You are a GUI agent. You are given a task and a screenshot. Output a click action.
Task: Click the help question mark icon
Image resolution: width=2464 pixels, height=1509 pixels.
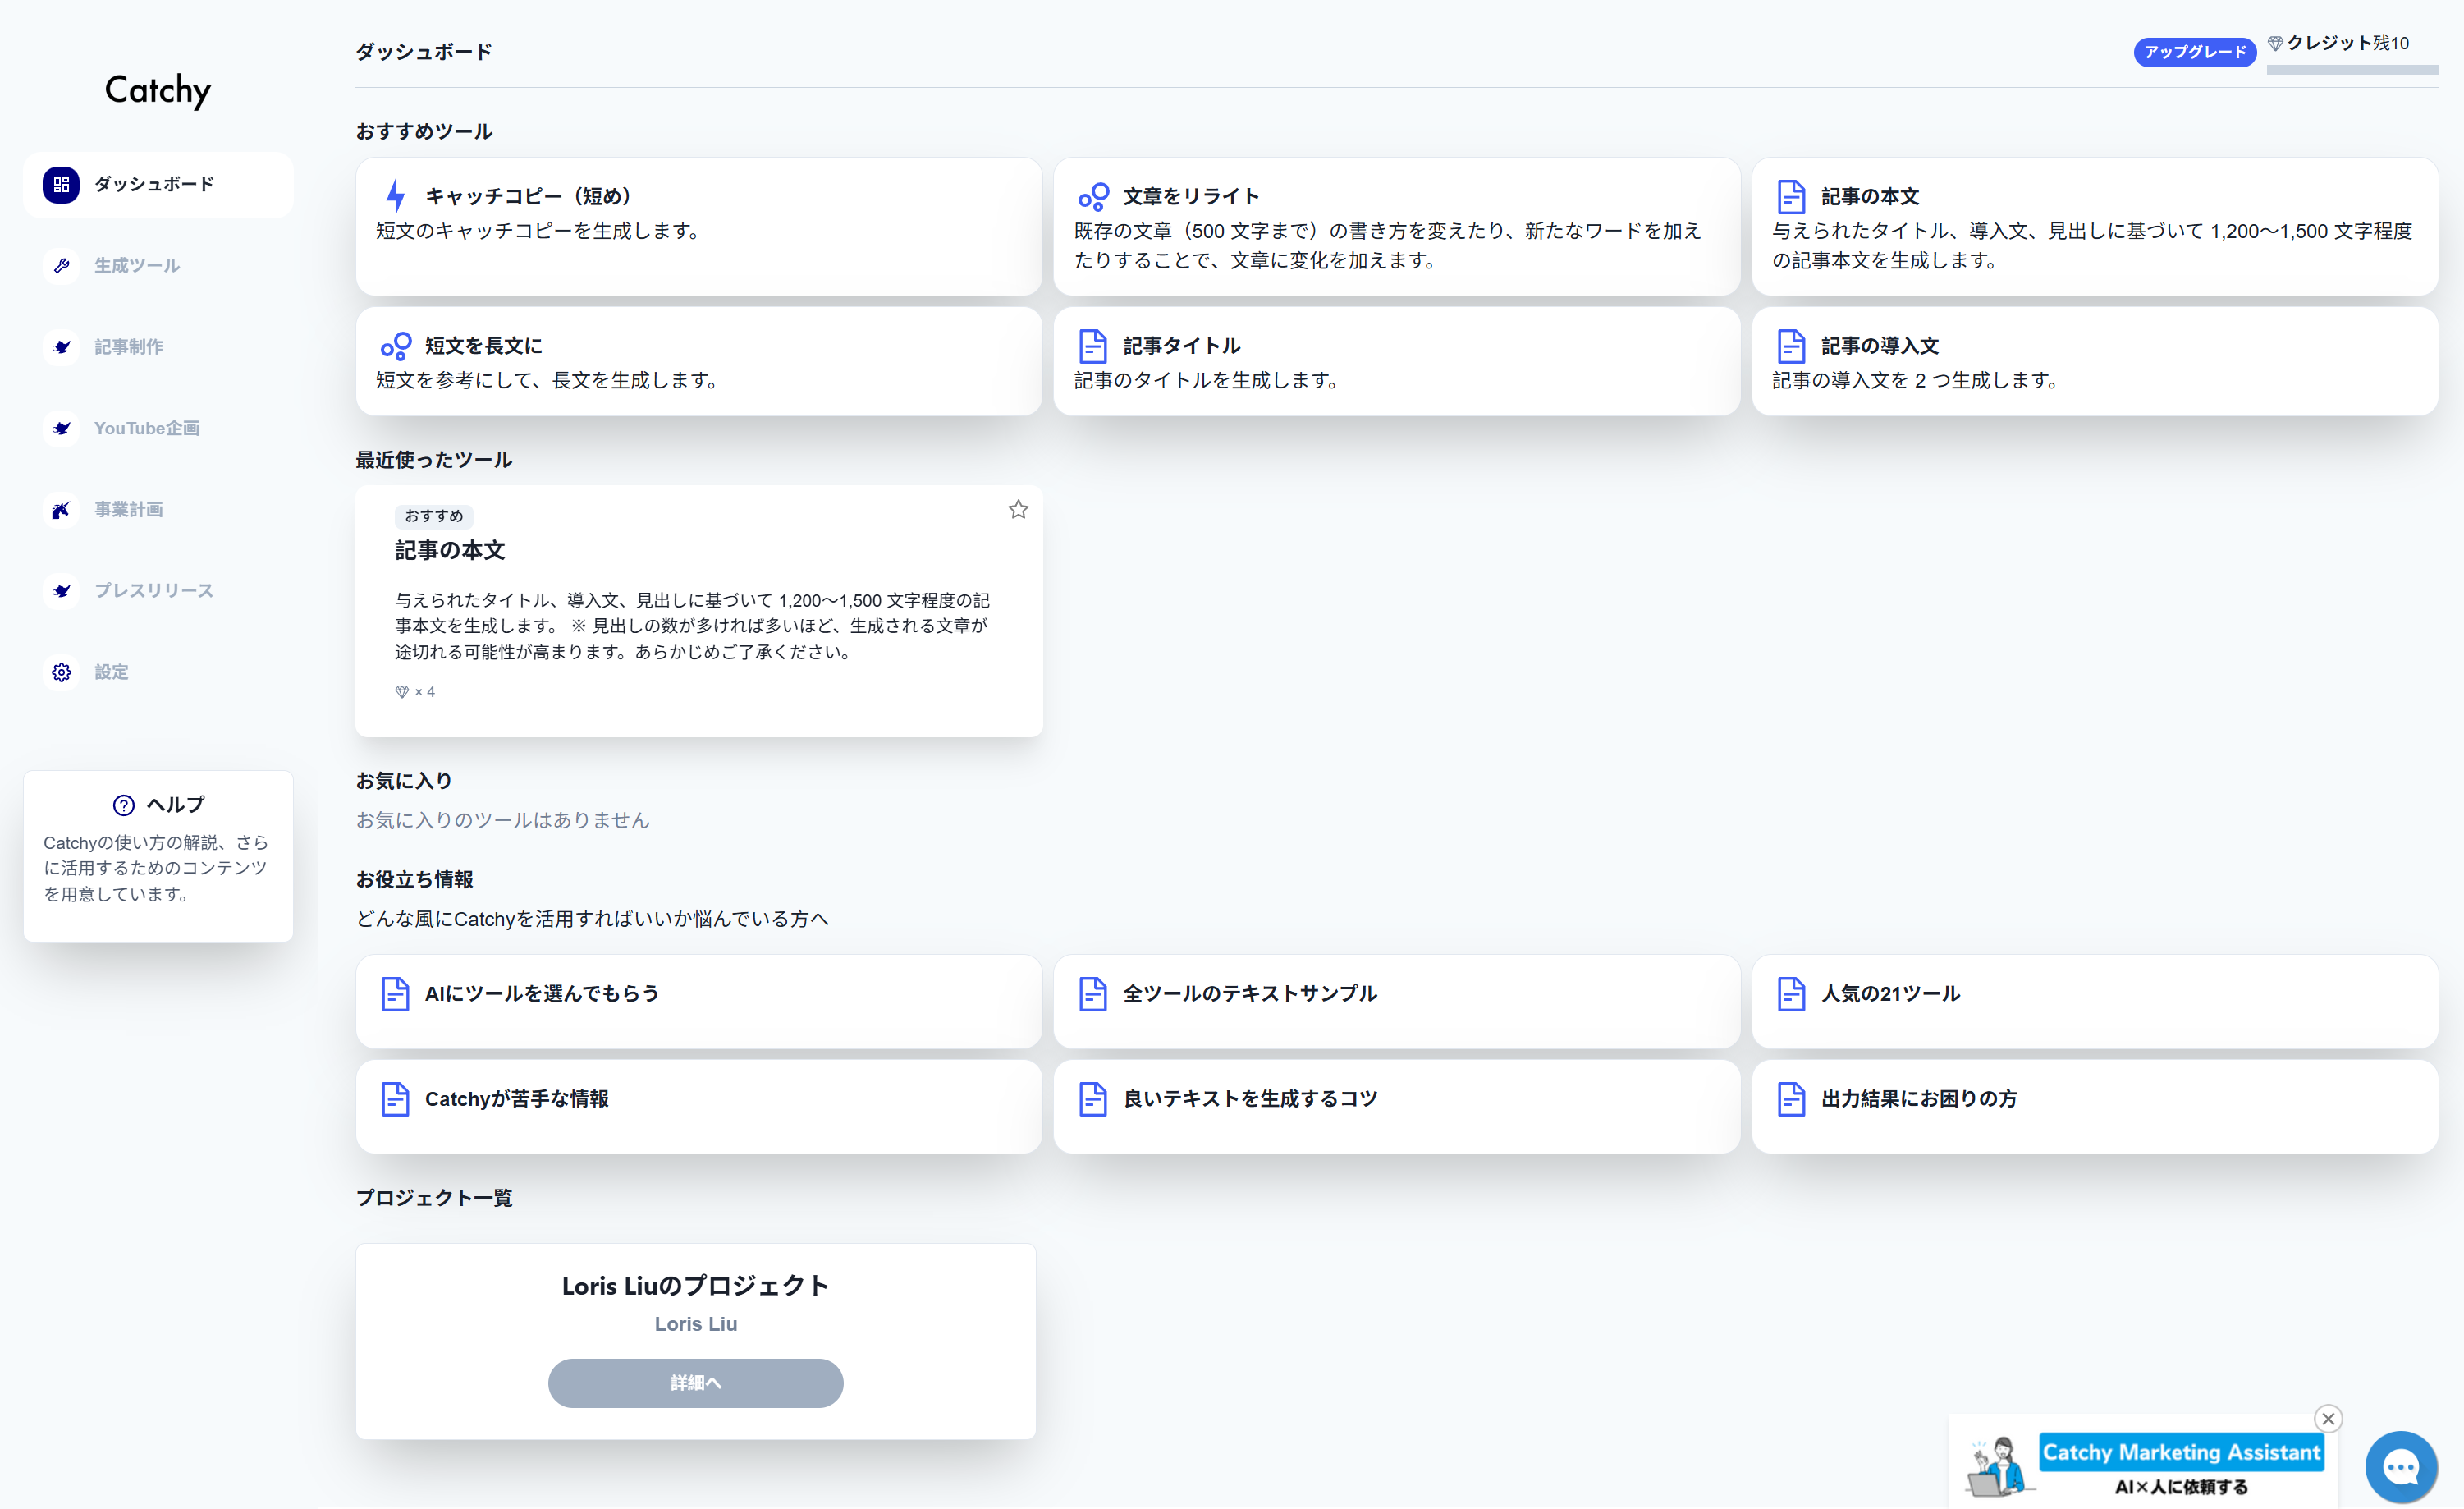124,805
